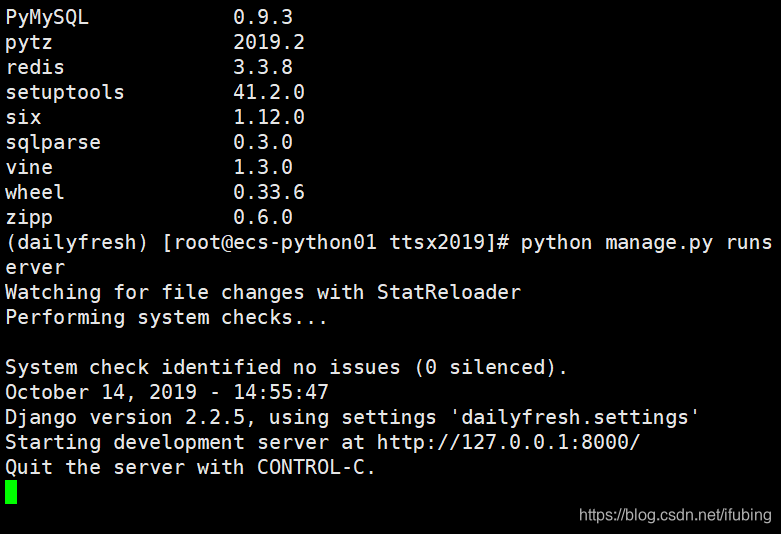Click the setuptools package name
This screenshot has height=534, width=781.
(x=65, y=93)
